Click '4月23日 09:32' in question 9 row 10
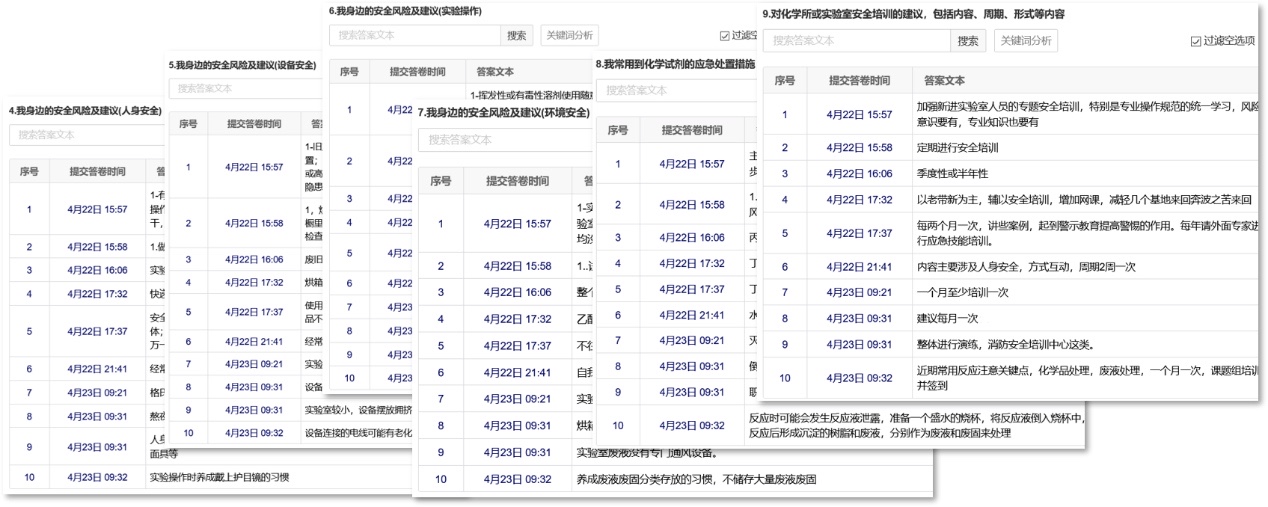This screenshot has width=1268, height=507. (860, 378)
